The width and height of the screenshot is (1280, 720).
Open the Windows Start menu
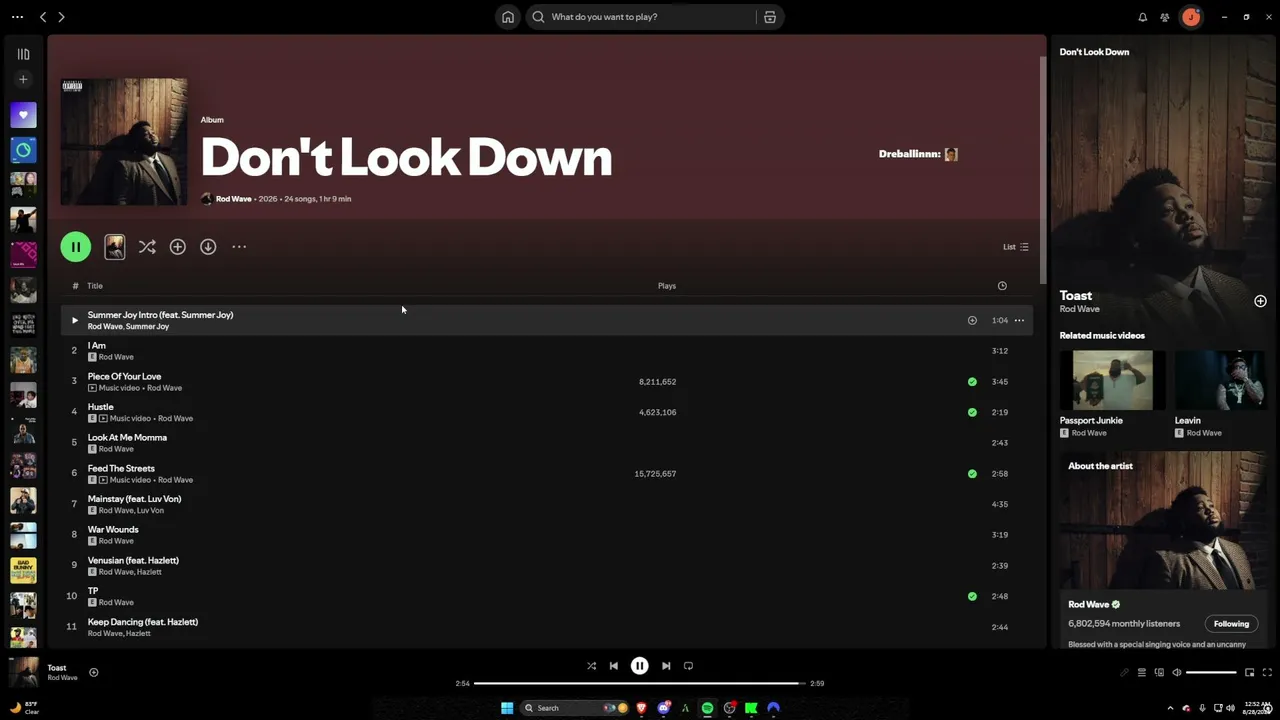coord(507,708)
